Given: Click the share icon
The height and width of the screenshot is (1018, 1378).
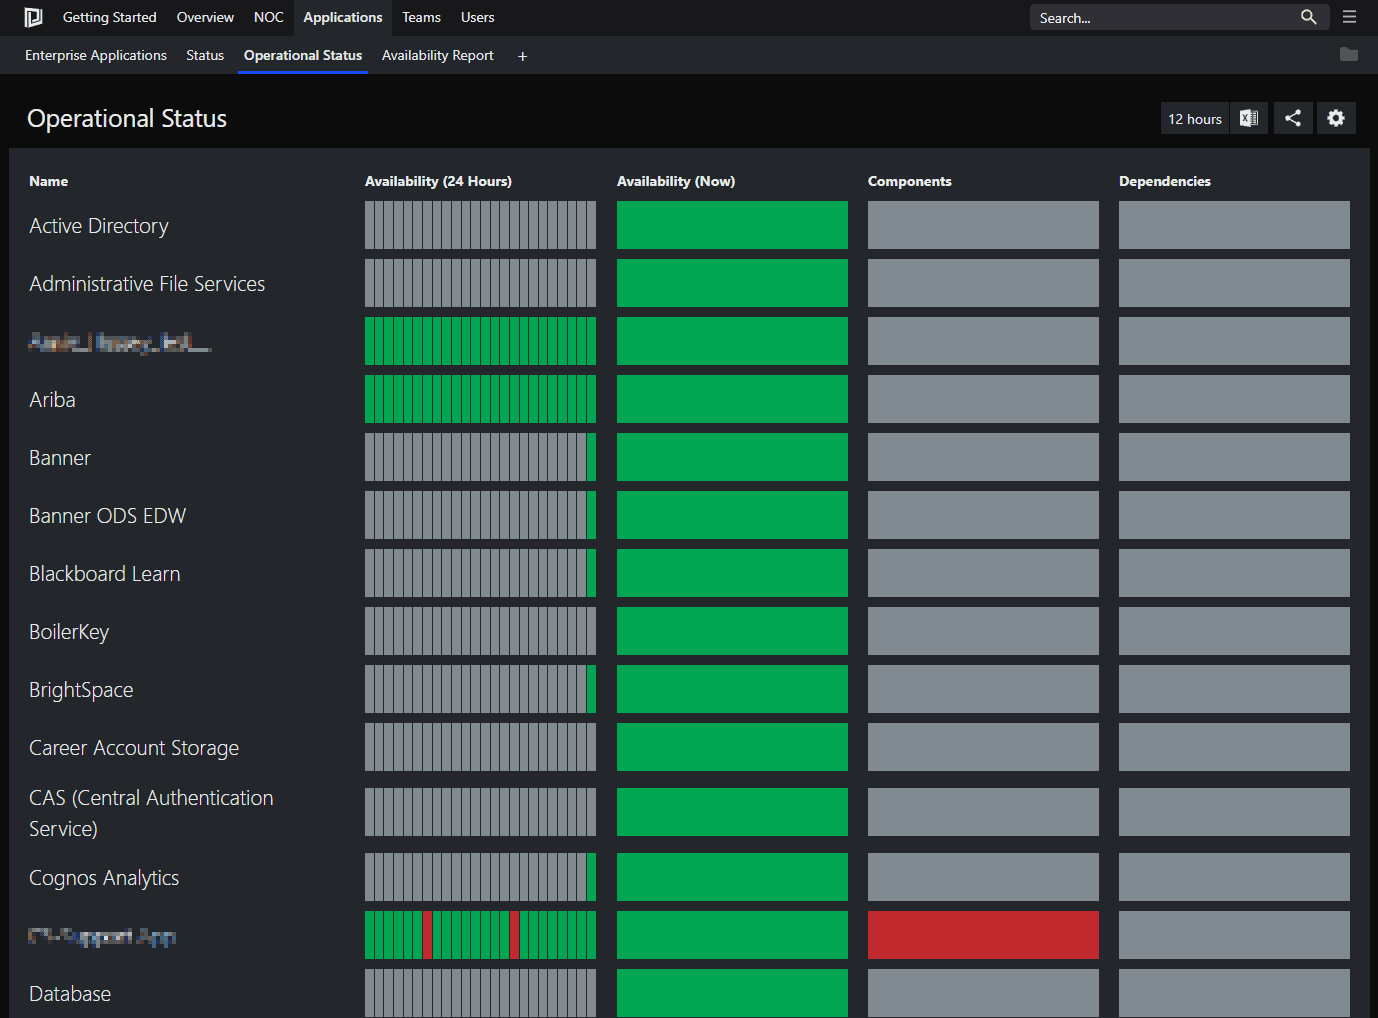Looking at the screenshot, I should coord(1293,118).
